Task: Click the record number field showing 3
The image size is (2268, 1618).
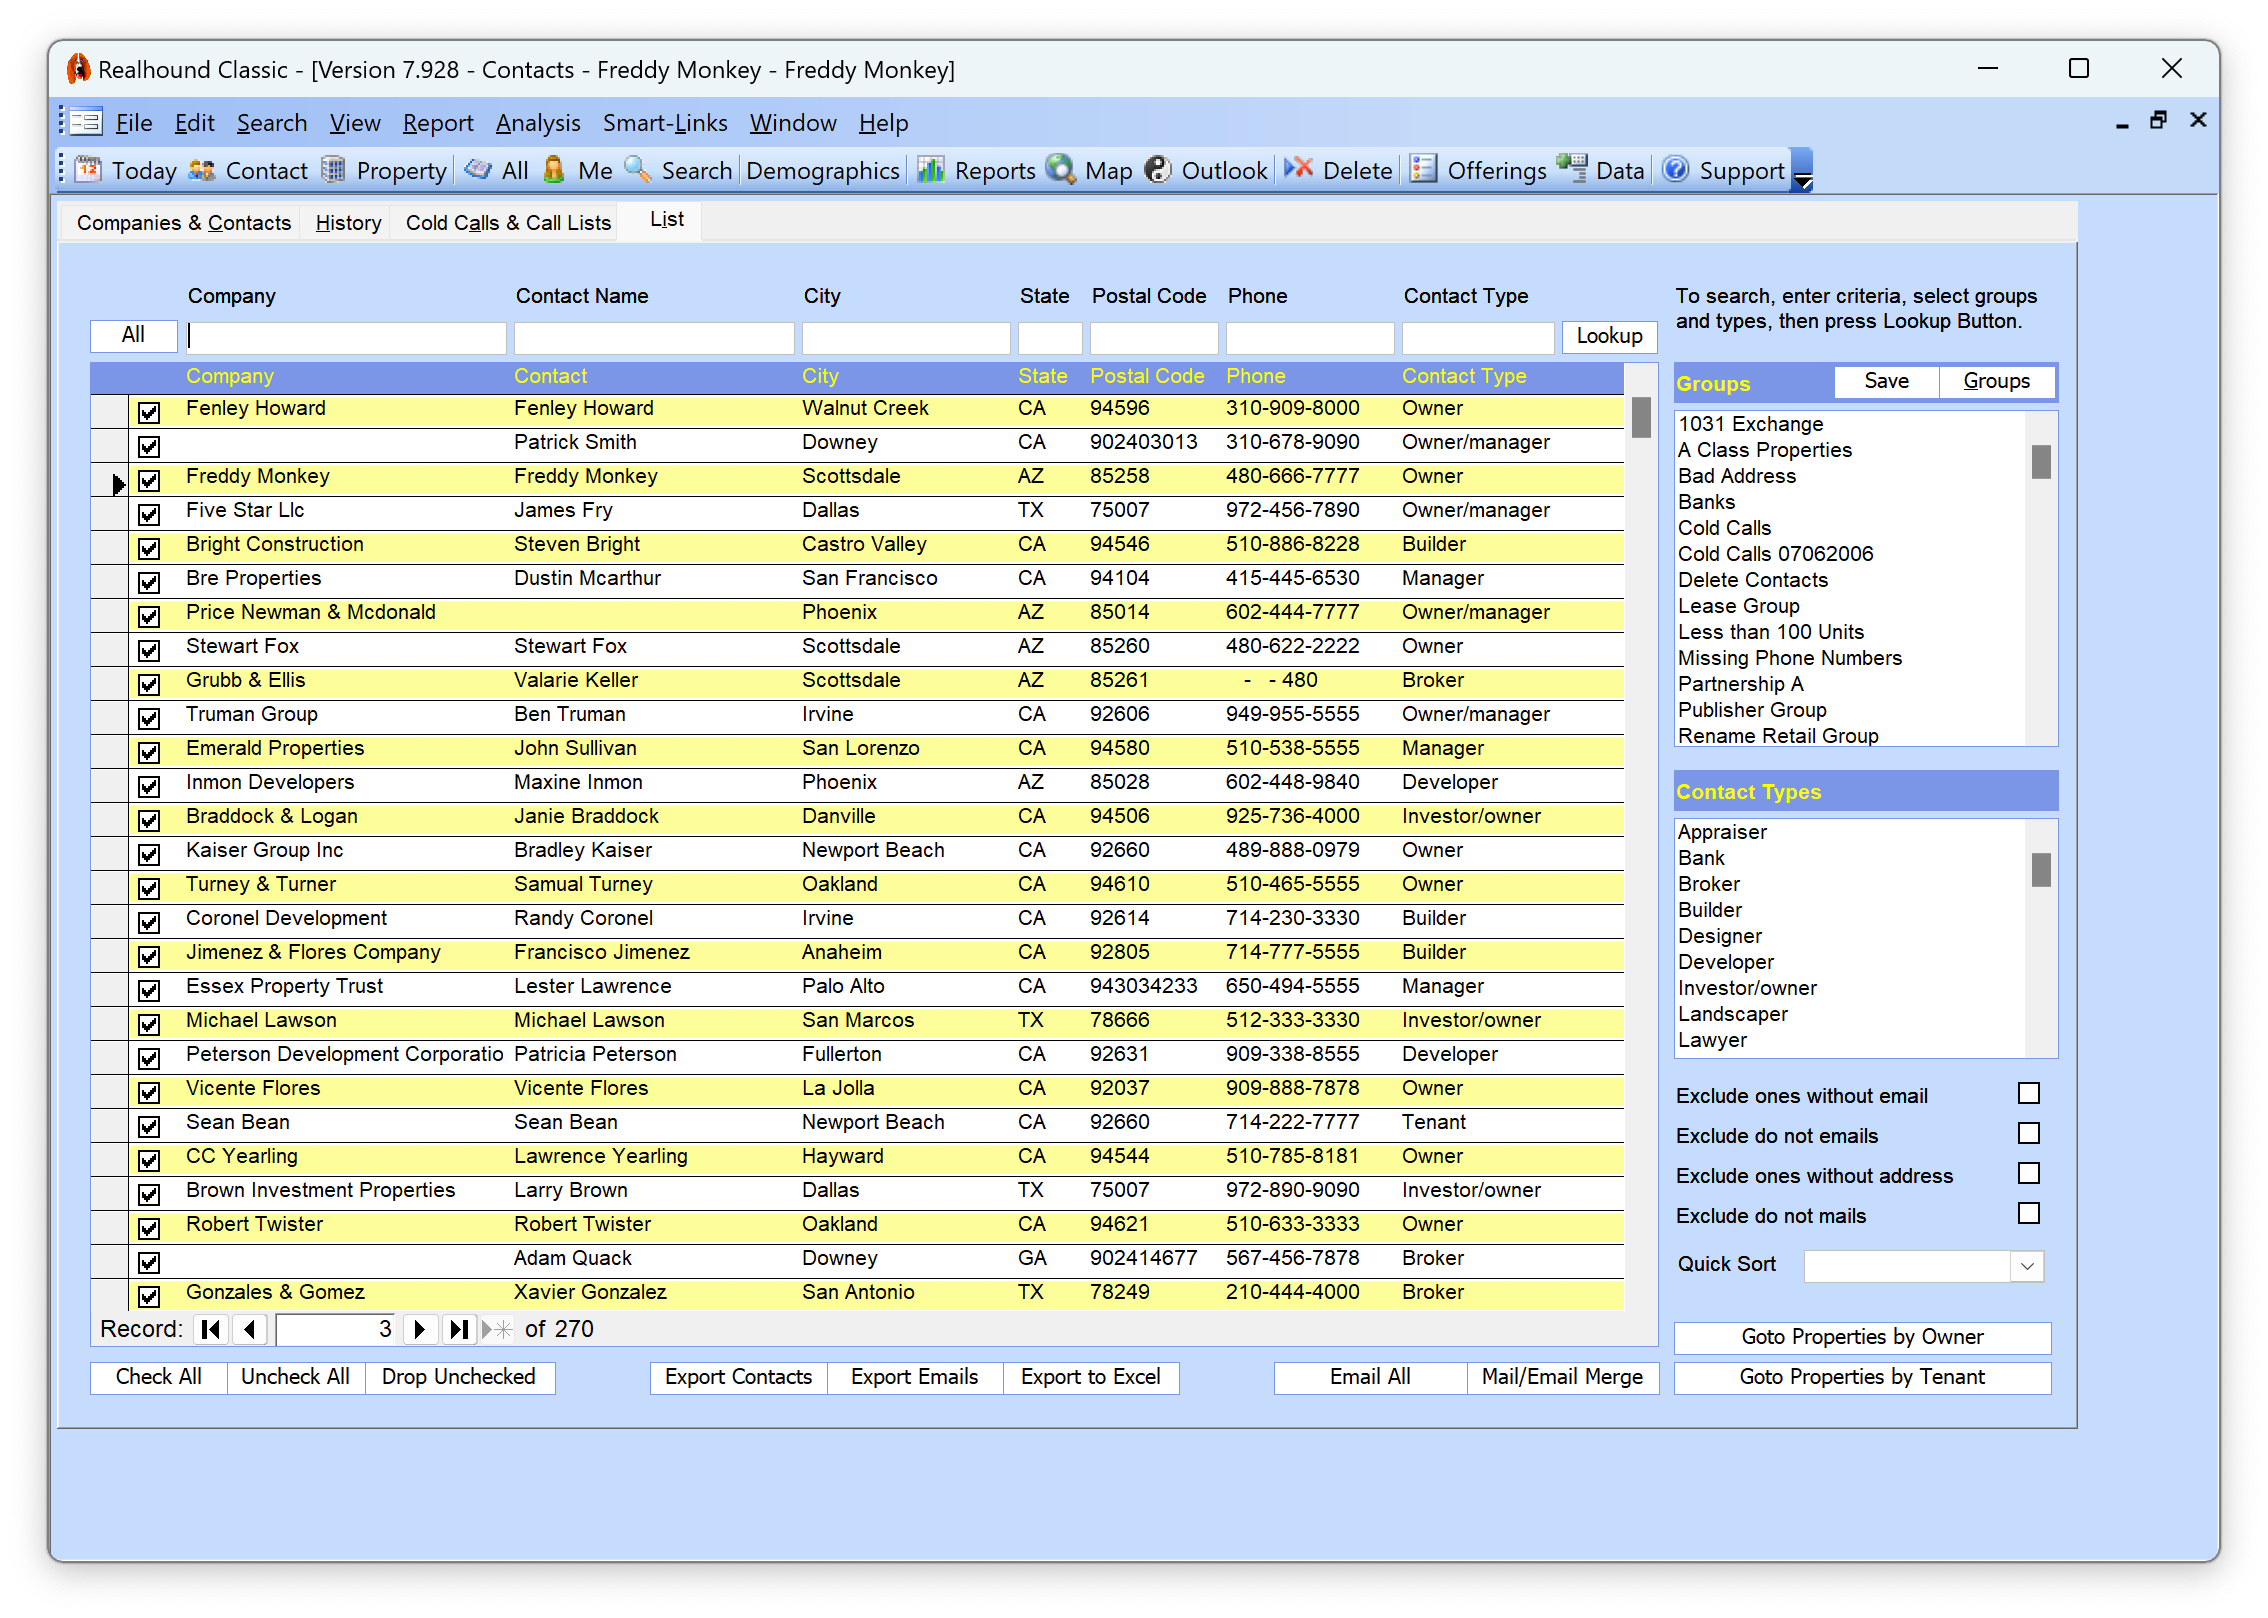Action: point(336,1329)
